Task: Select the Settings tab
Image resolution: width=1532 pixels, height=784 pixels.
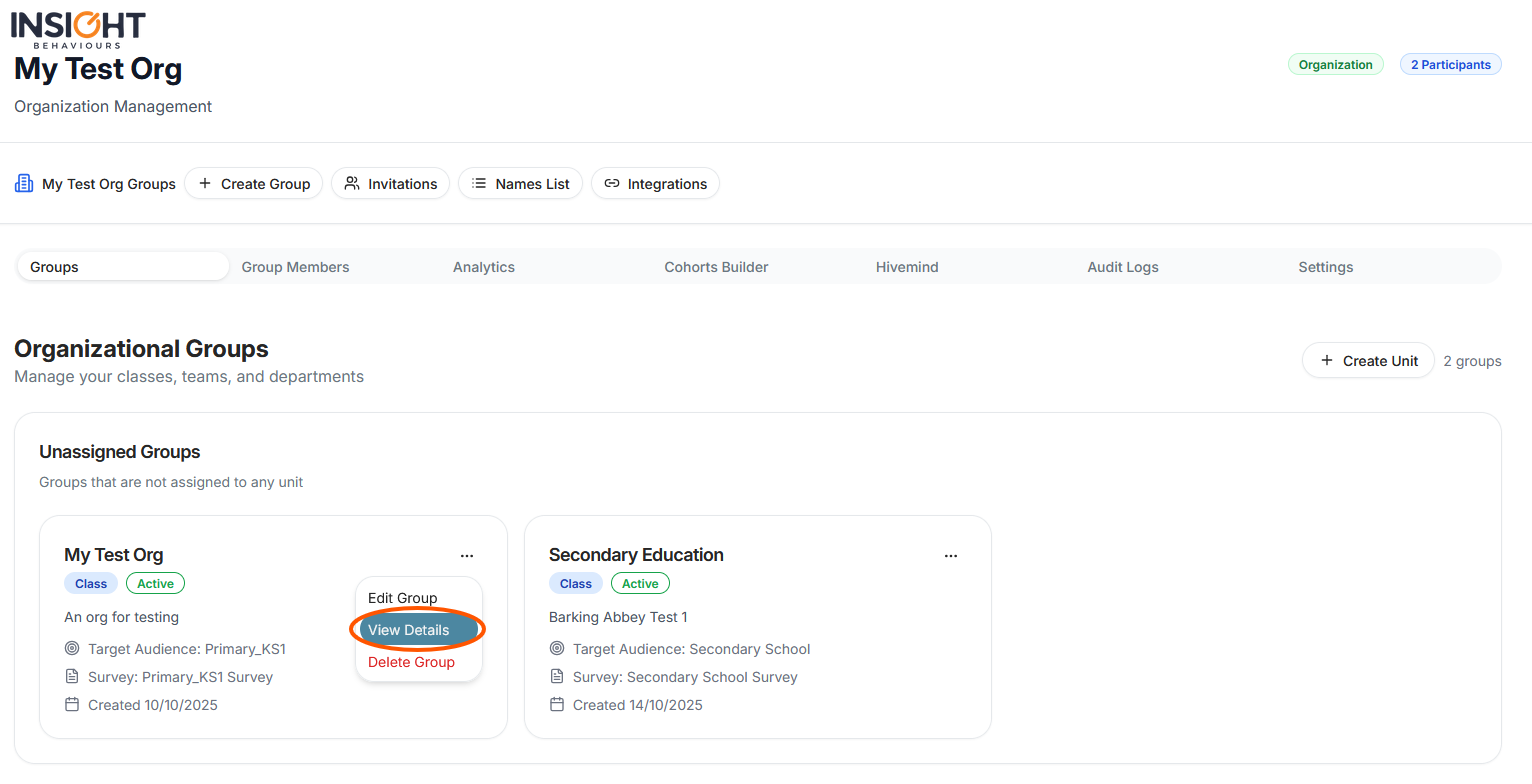Action: tap(1325, 267)
